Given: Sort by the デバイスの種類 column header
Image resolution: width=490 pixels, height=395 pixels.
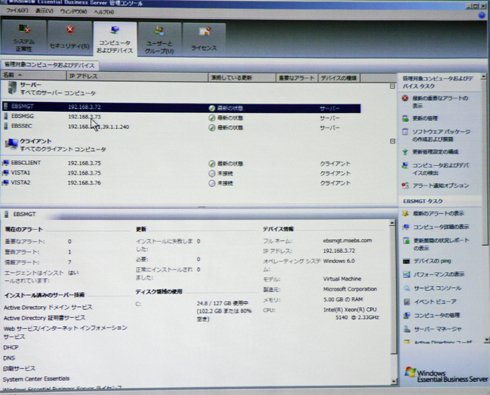Looking at the screenshot, I should point(339,78).
